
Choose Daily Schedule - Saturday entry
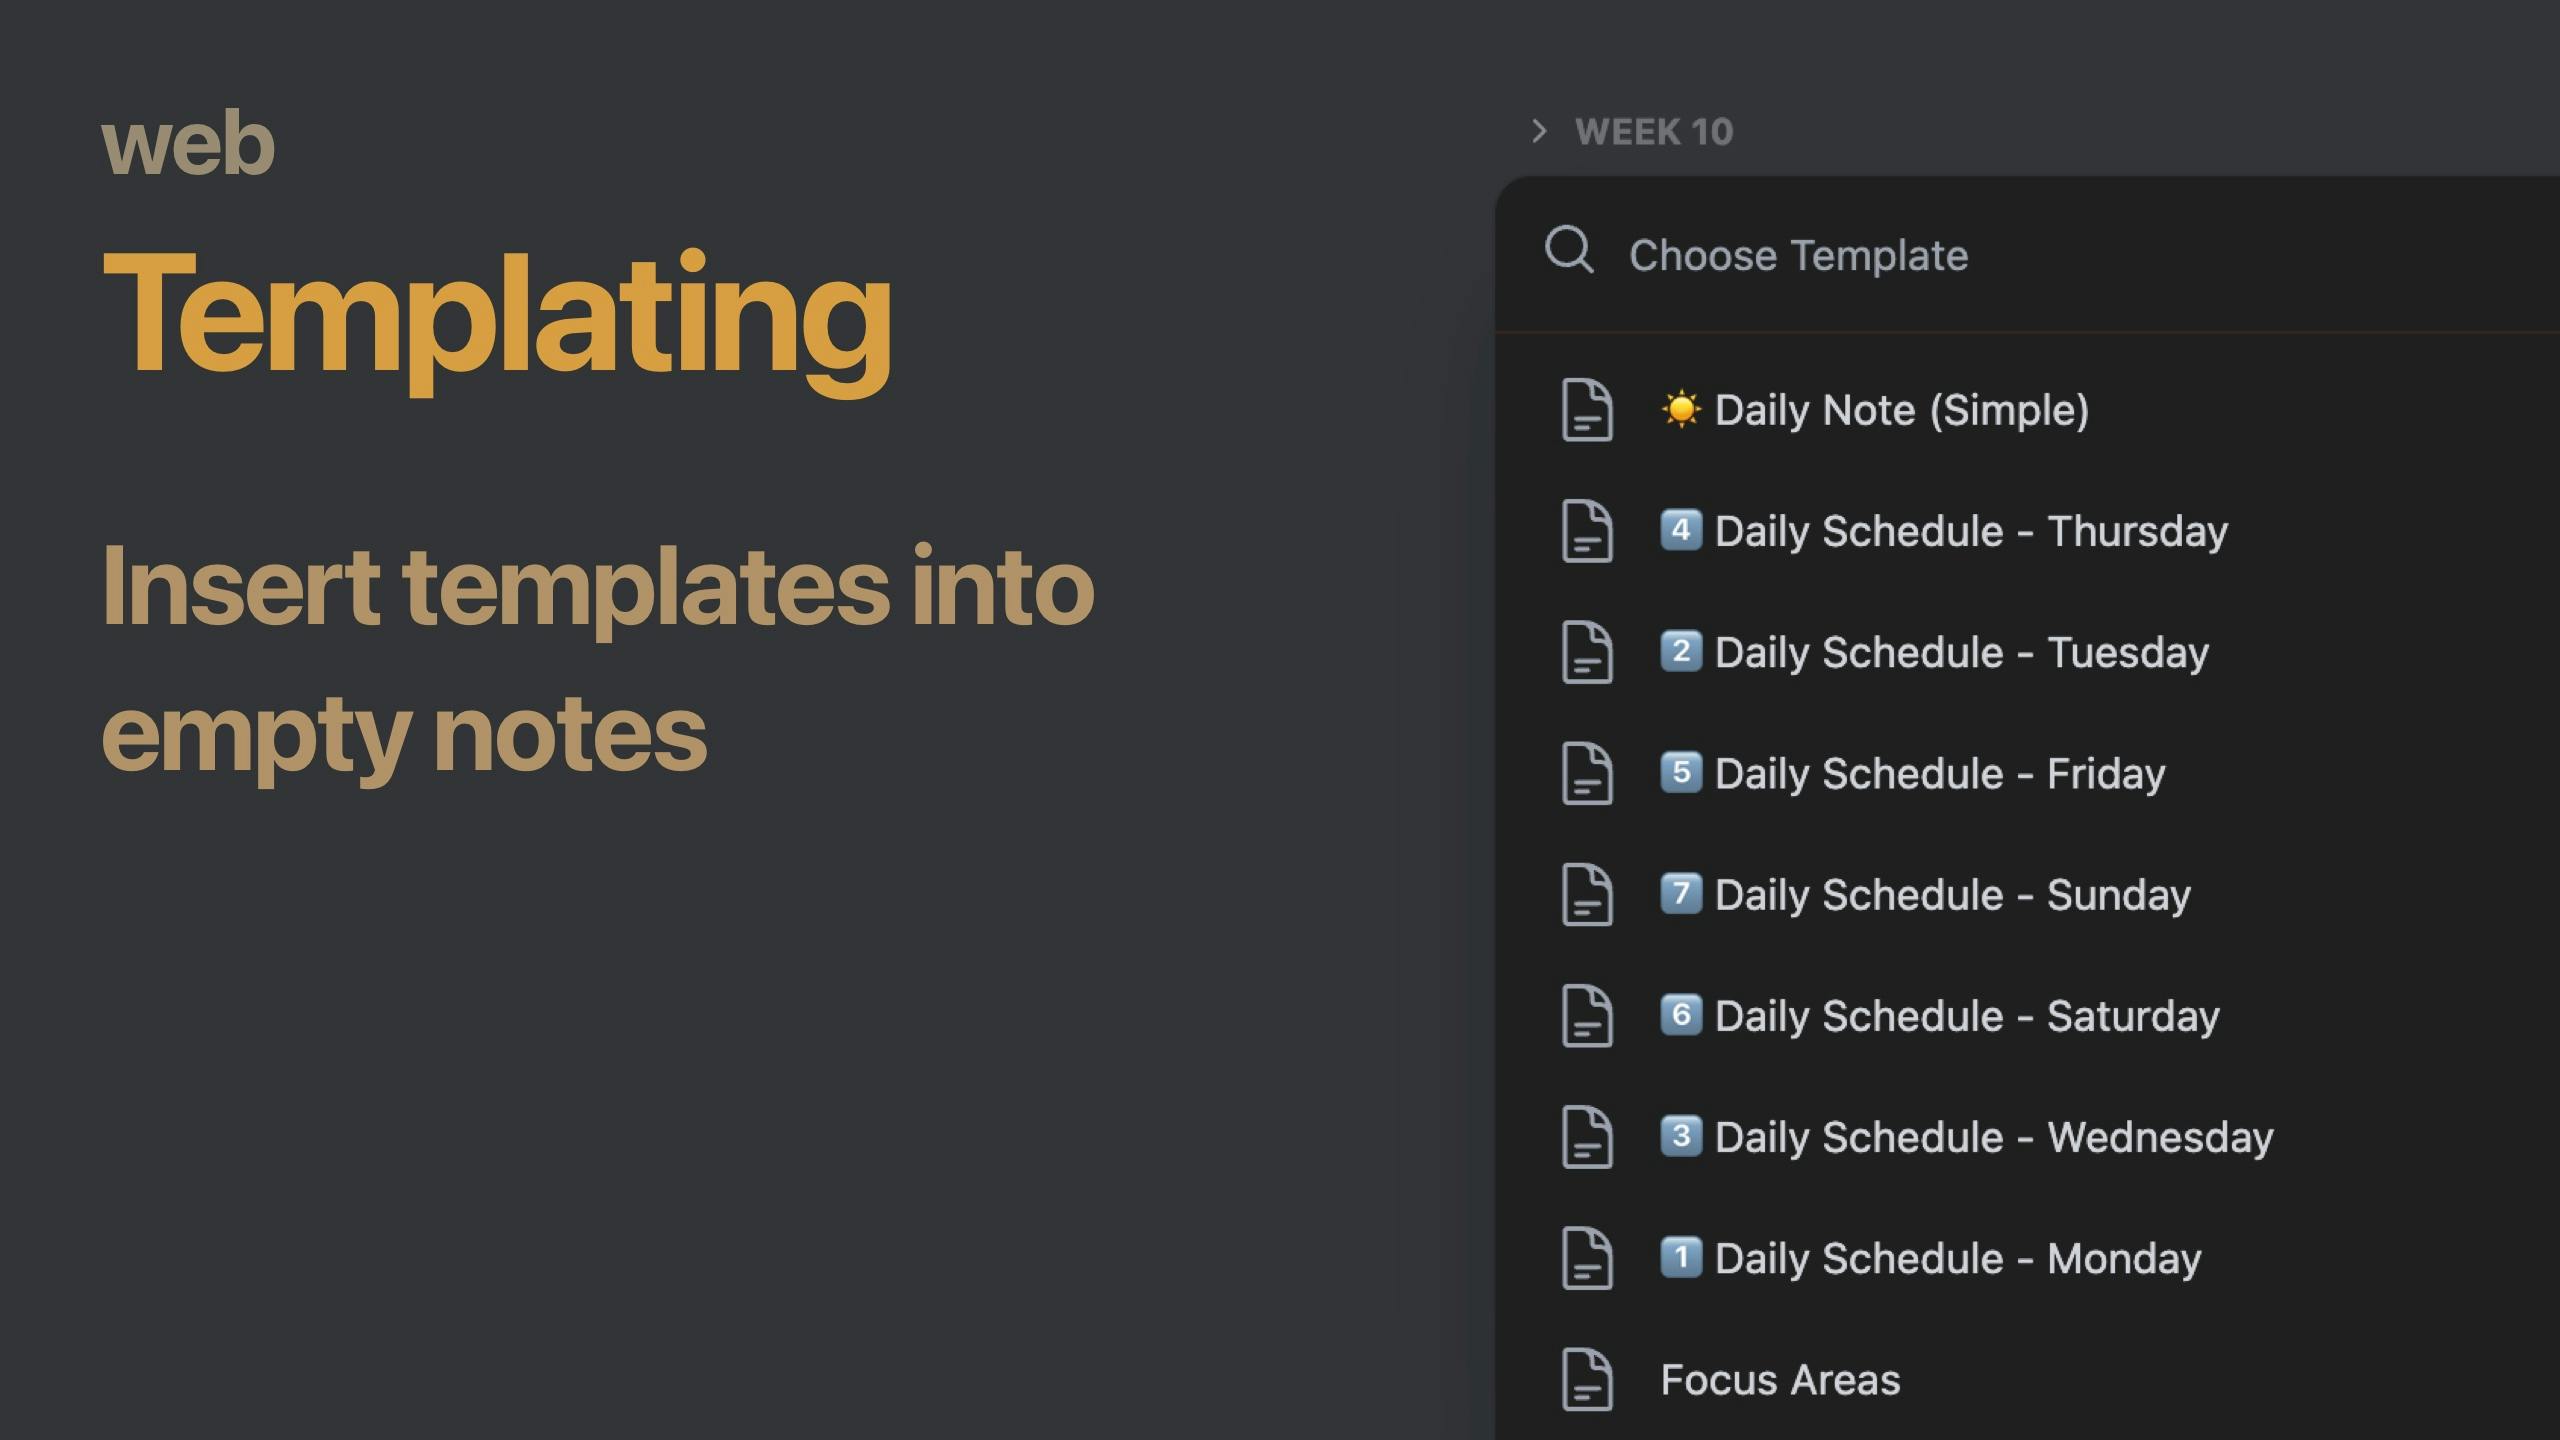tap(1966, 1016)
